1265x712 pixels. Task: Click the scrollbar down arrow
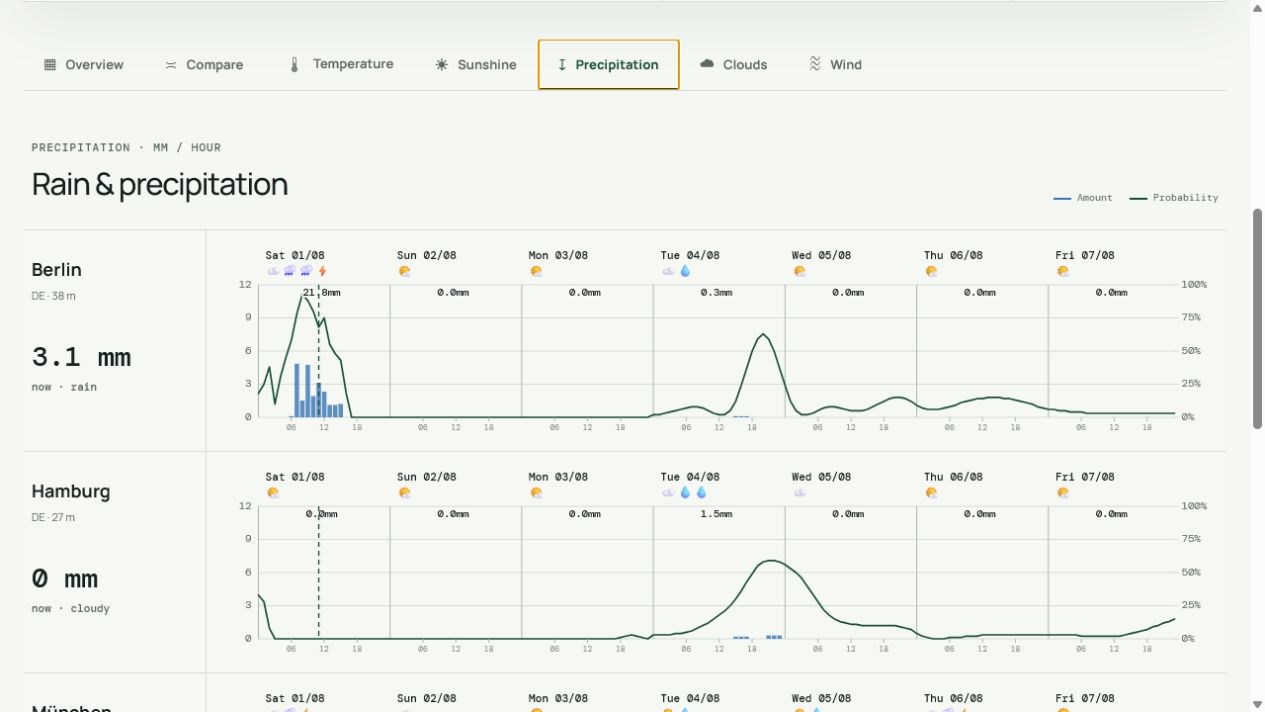[1257, 704]
